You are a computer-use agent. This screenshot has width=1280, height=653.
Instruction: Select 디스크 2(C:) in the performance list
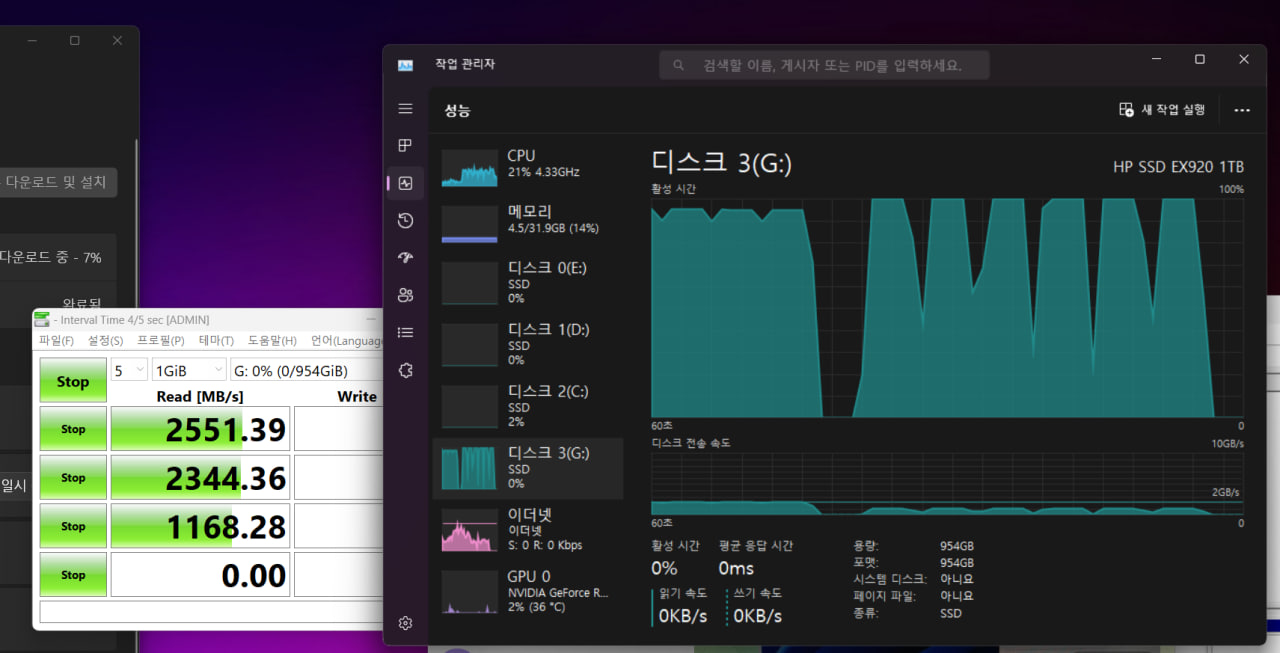click(528, 407)
